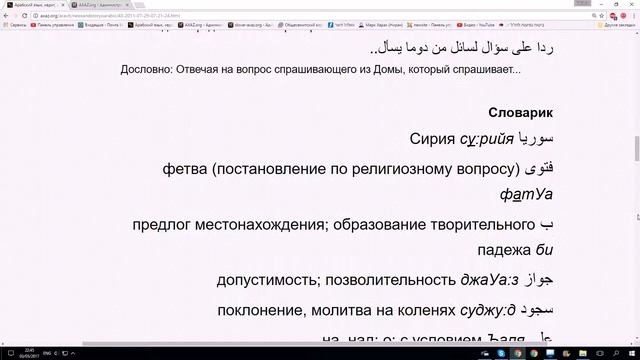Click the Arabic word جواز
Screen dimensions: 640x360
click(x=539, y=280)
